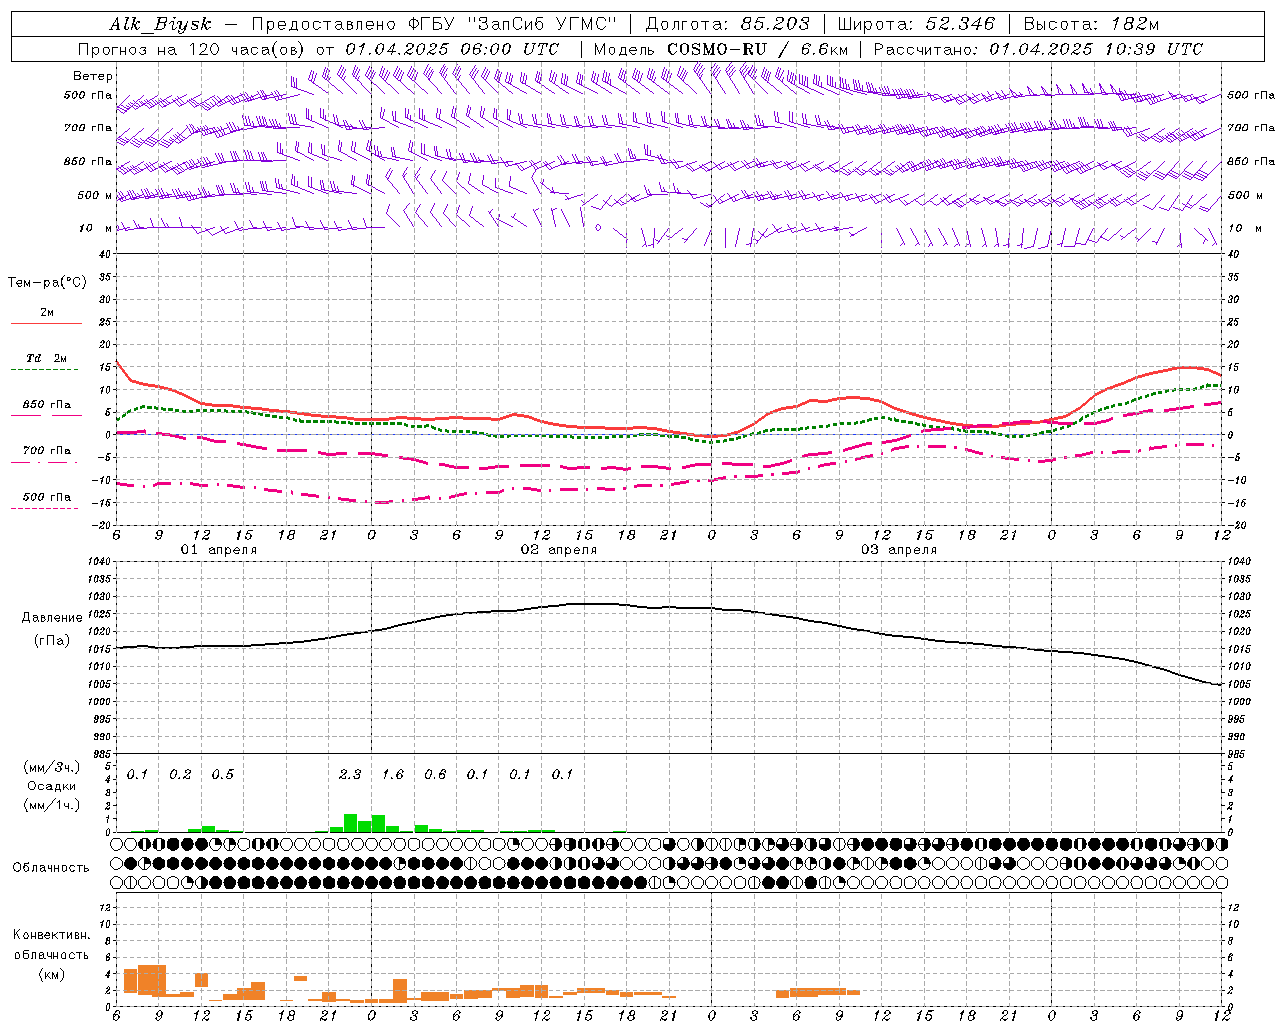Select the 'Долгота: 85.203' longitude value

click(x=727, y=24)
